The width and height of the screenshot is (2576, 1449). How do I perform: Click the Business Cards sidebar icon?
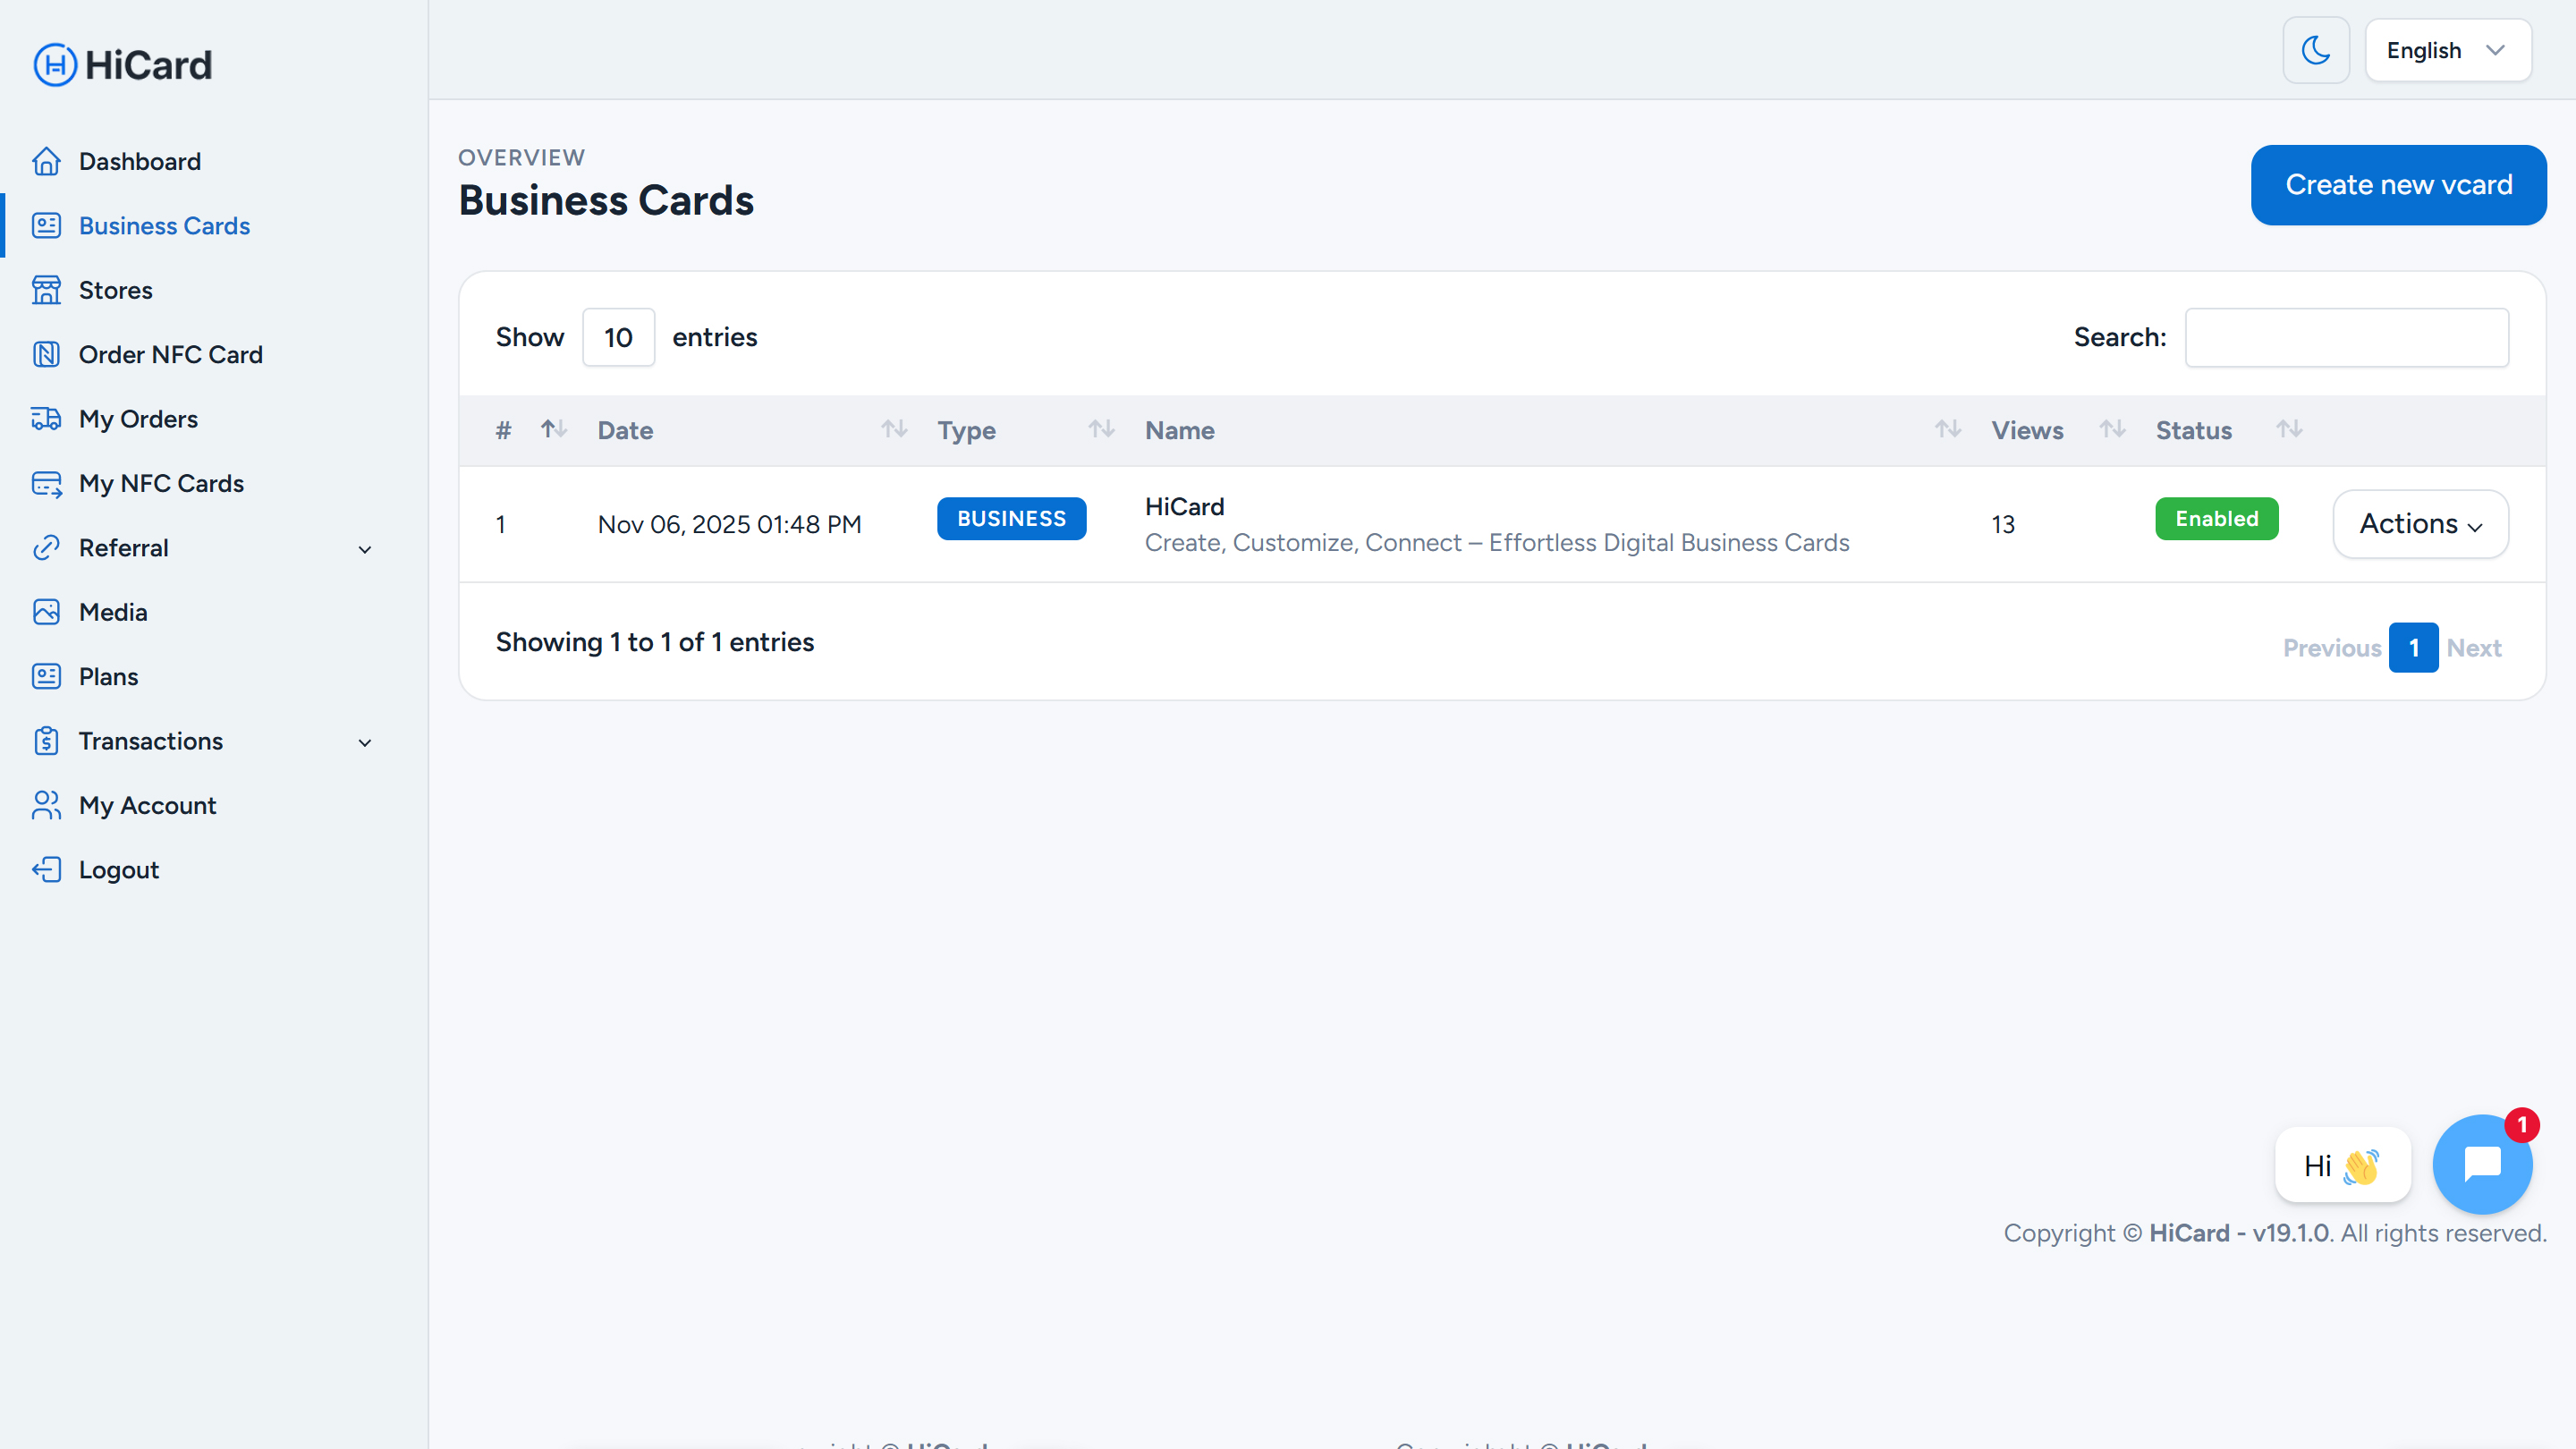click(x=46, y=226)
